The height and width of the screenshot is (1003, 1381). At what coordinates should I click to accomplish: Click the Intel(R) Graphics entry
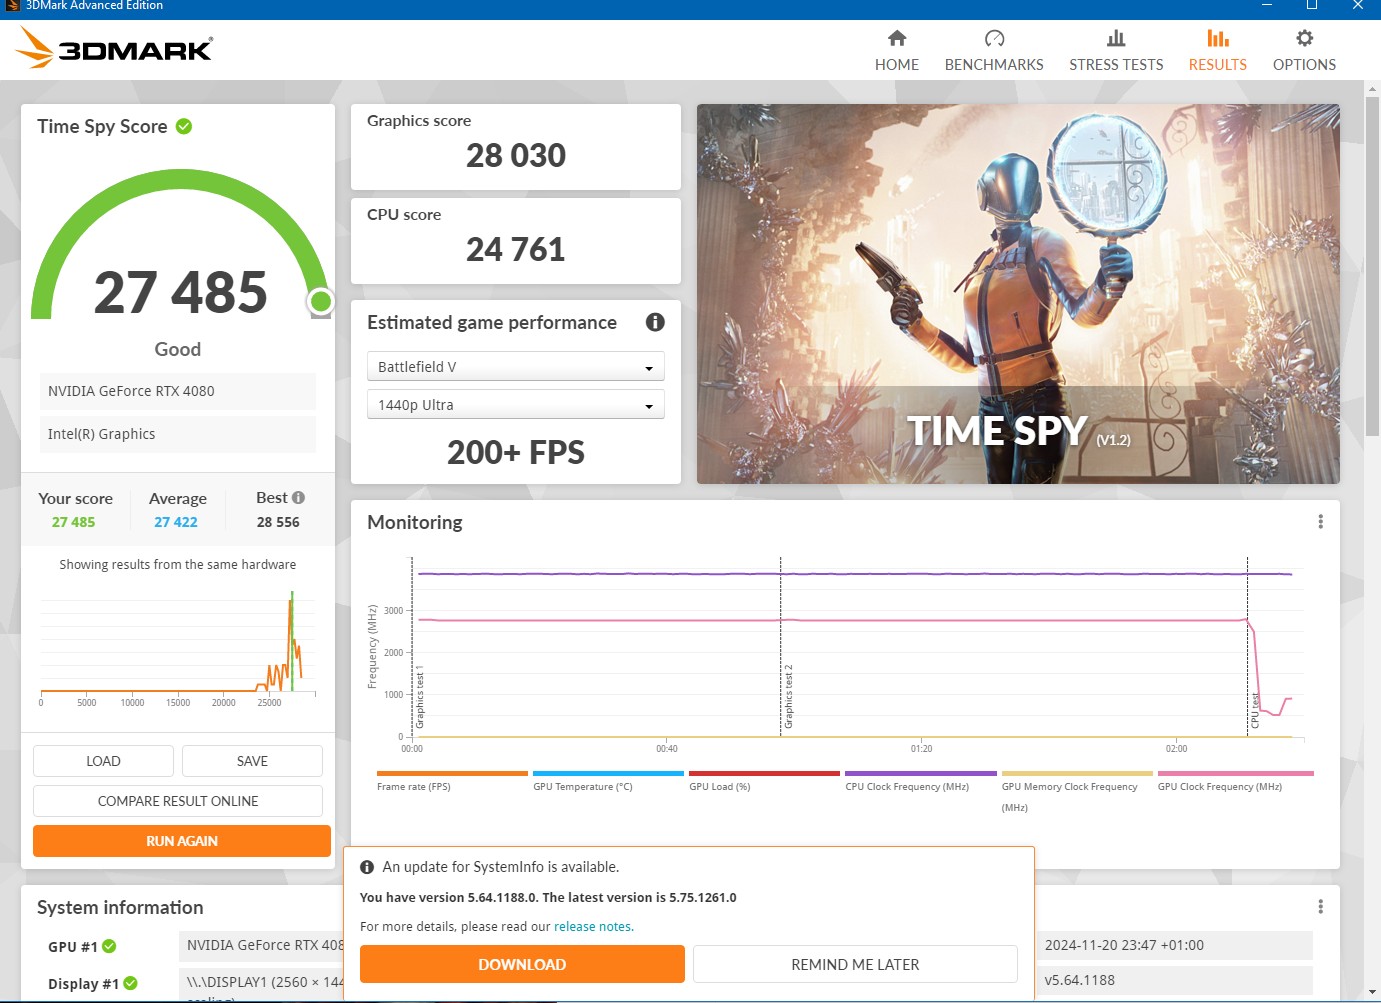pos(178,434)
